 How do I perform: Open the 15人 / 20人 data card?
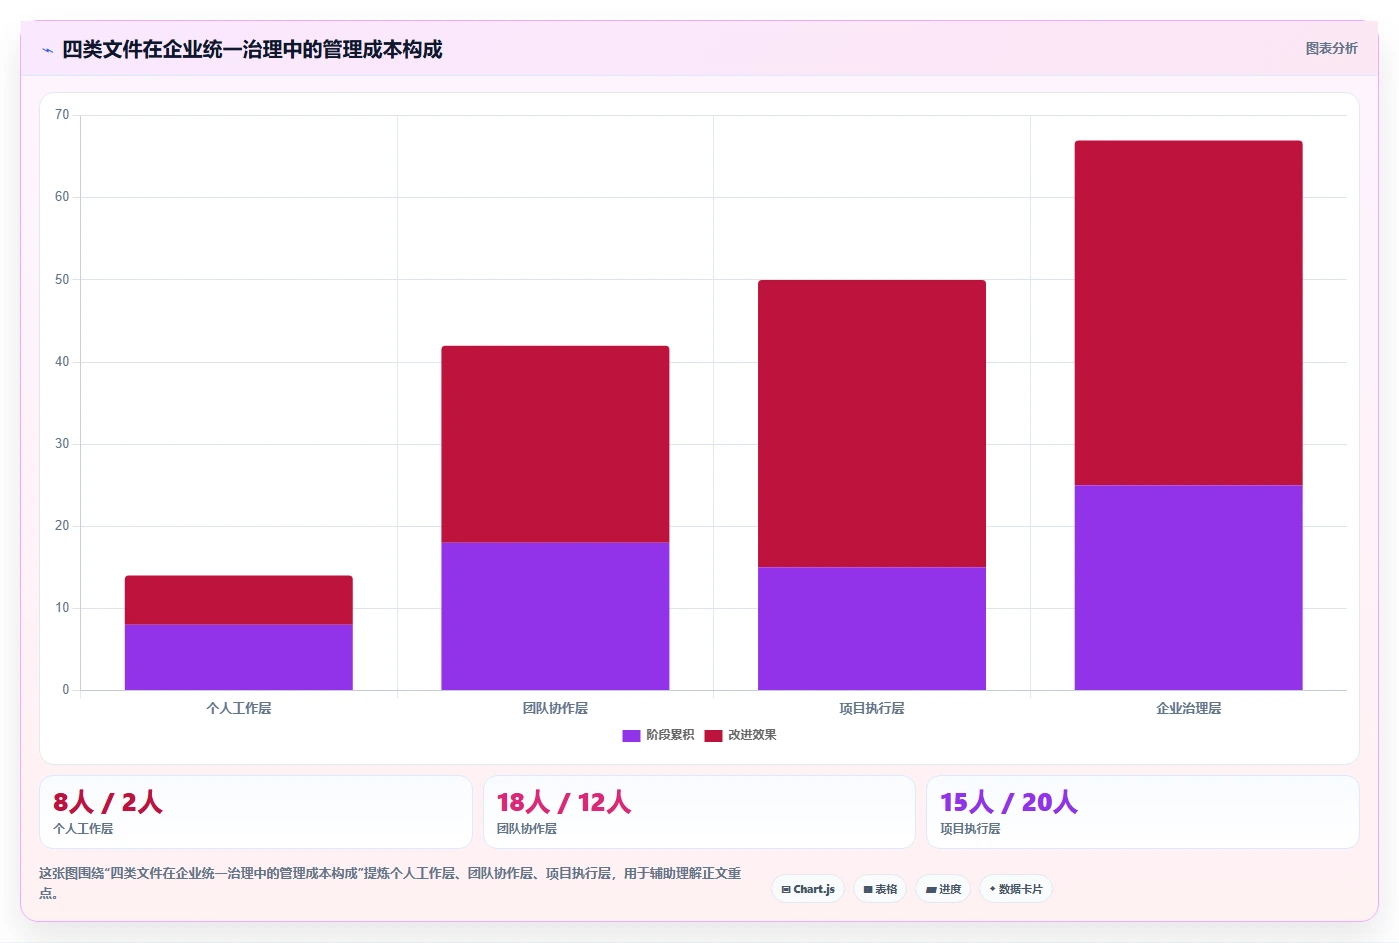click(x=1143, y=812)
